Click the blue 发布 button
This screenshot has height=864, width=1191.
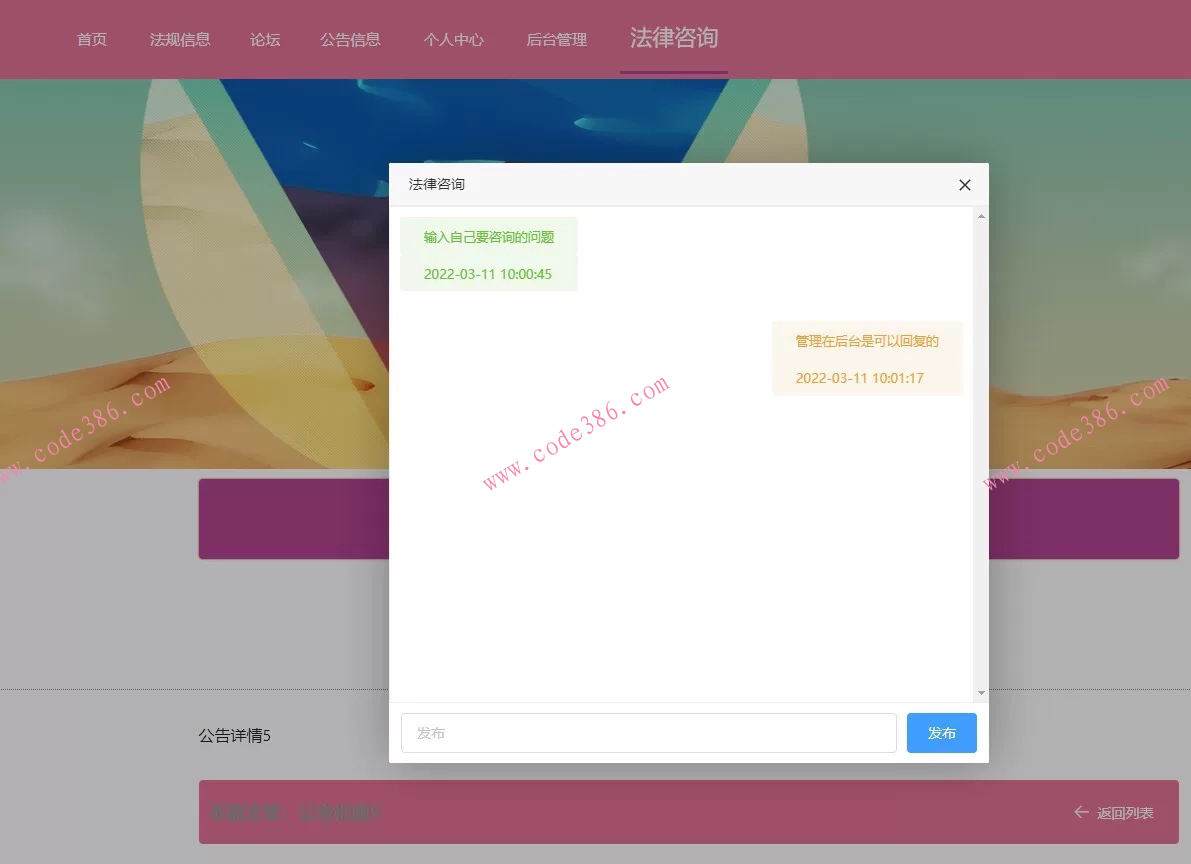coord(942,733)
